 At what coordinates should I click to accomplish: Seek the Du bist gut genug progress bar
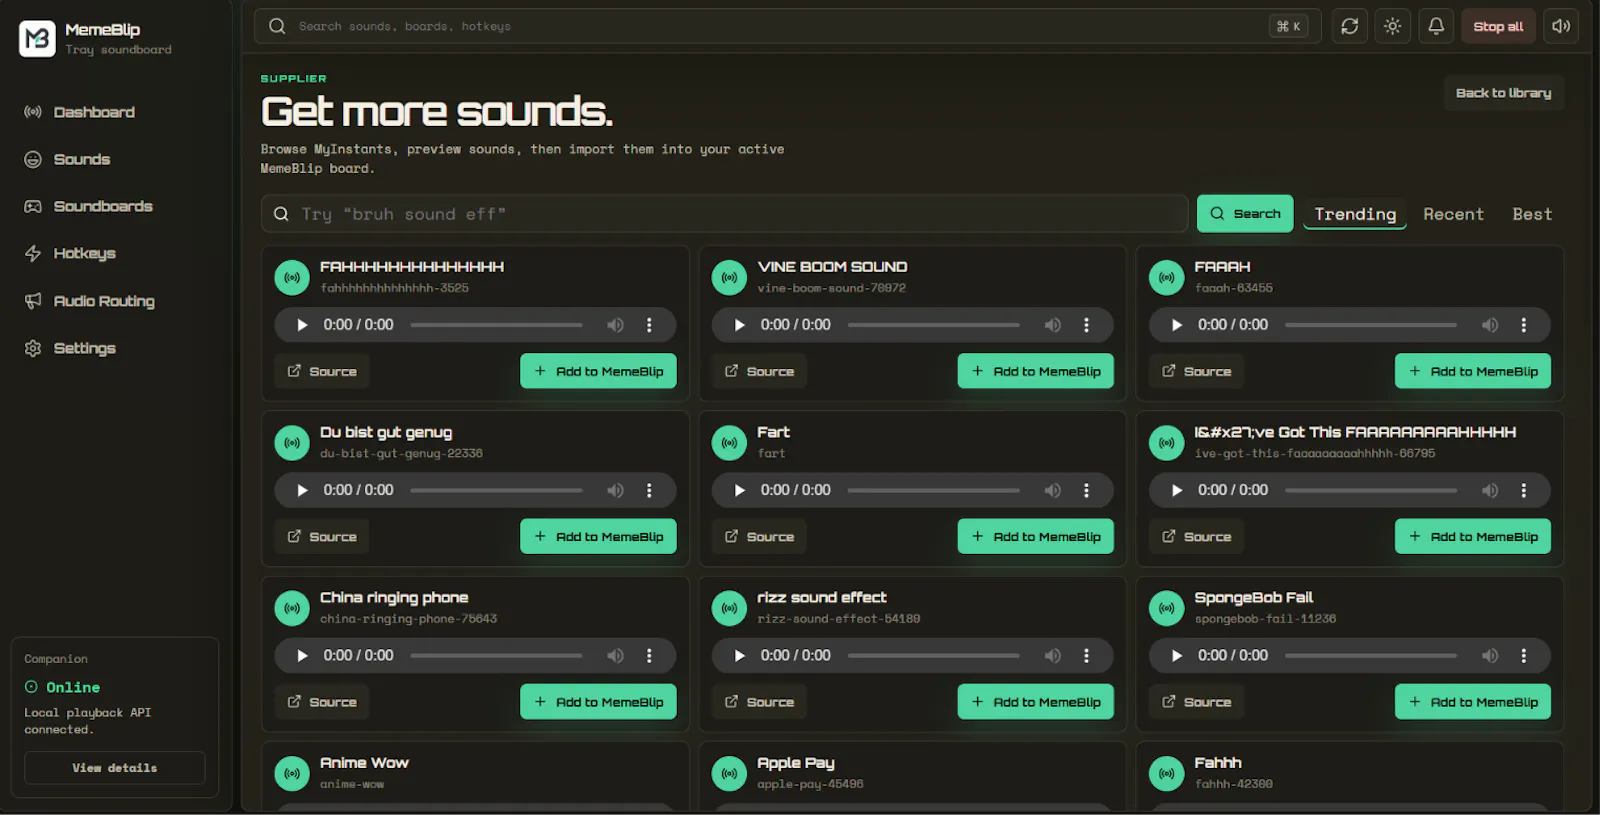click(496, 490)
